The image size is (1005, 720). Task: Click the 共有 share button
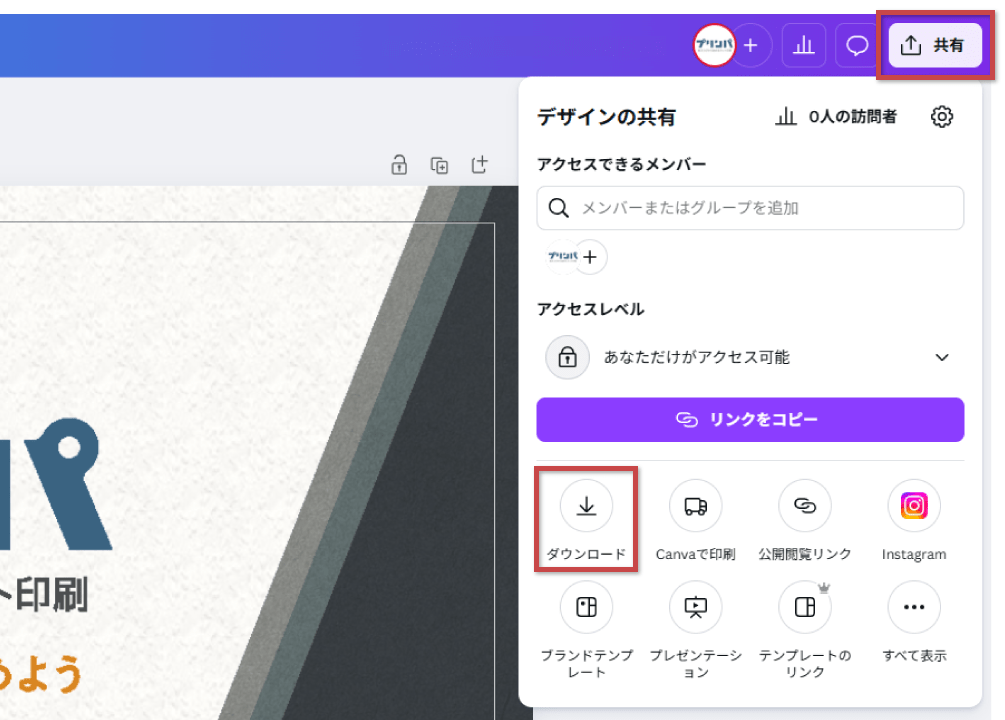[934, 46]
